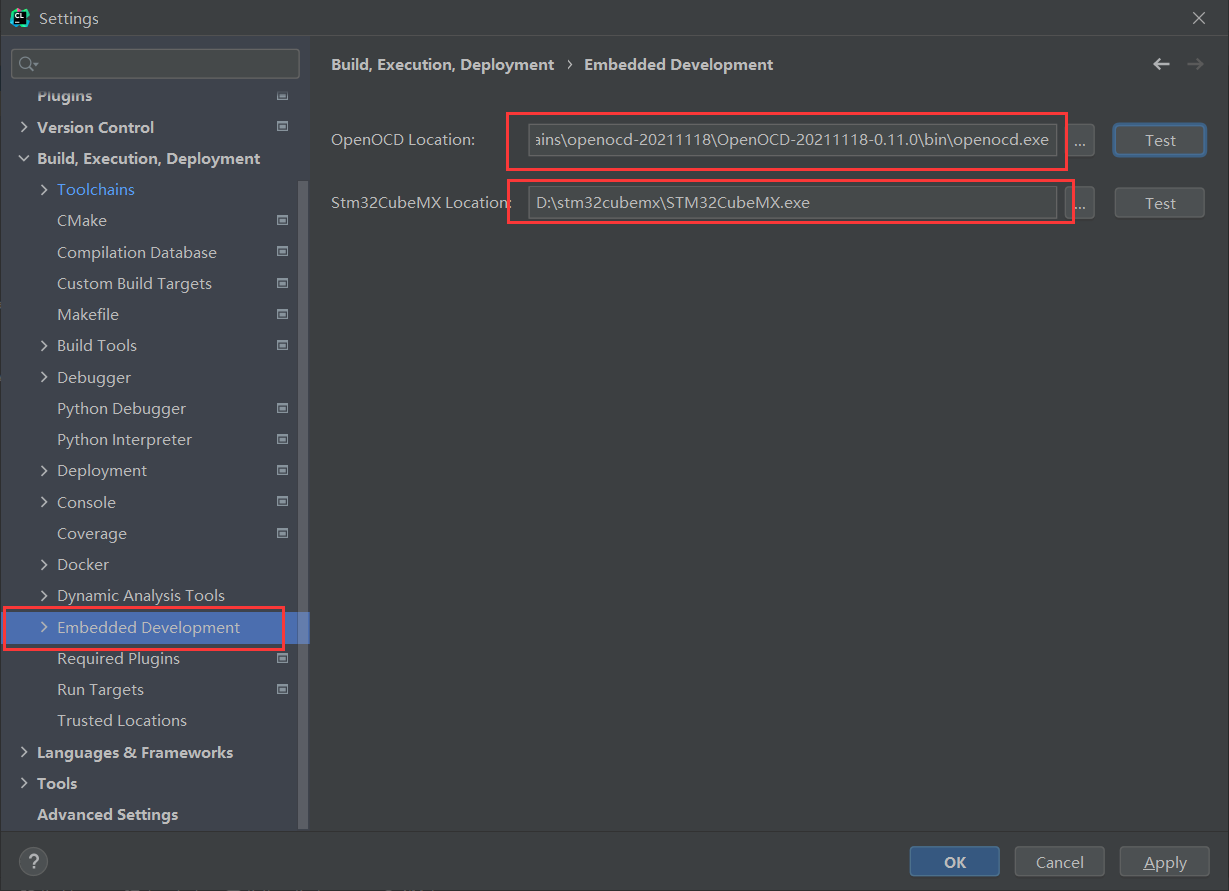Viewport: 1229px width, 891px height.
Task: Expand the Deployment node arrow
Action: [x=44, y=470]
